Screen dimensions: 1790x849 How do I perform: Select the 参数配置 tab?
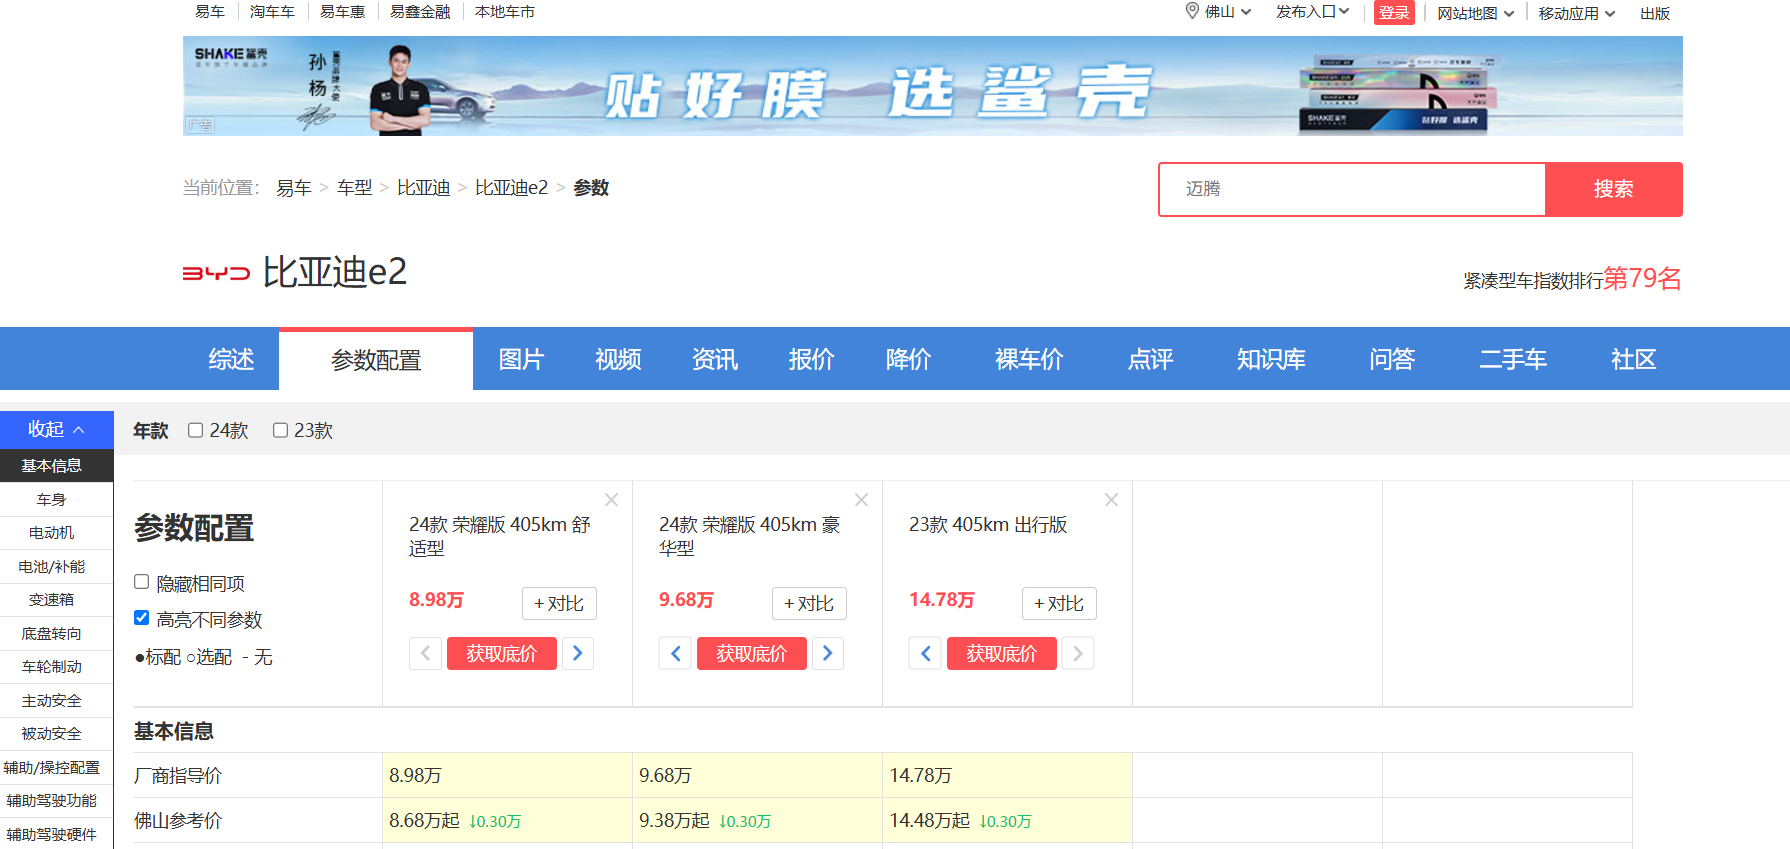coord(376,360)
